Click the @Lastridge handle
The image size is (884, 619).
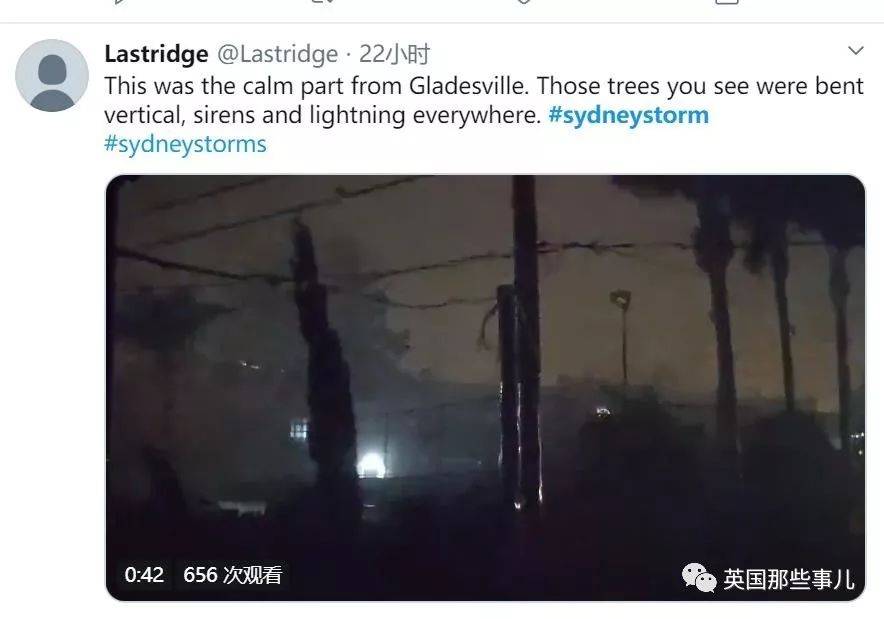pos(277,54)
